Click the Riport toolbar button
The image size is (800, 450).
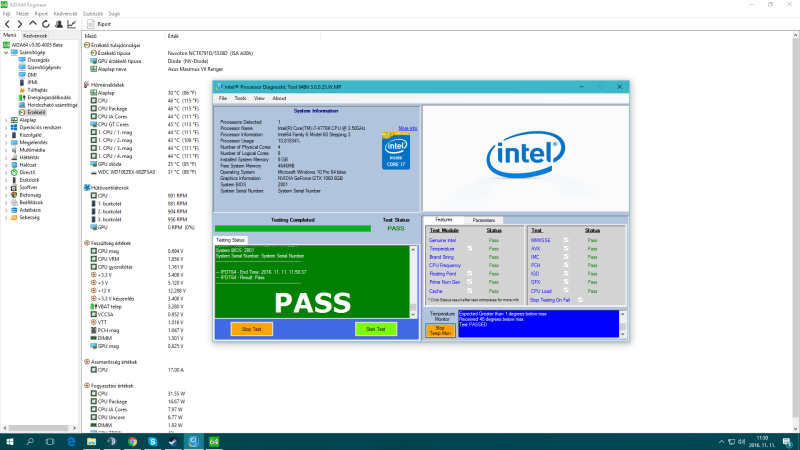pyautogui.click(x=99, y=24)
